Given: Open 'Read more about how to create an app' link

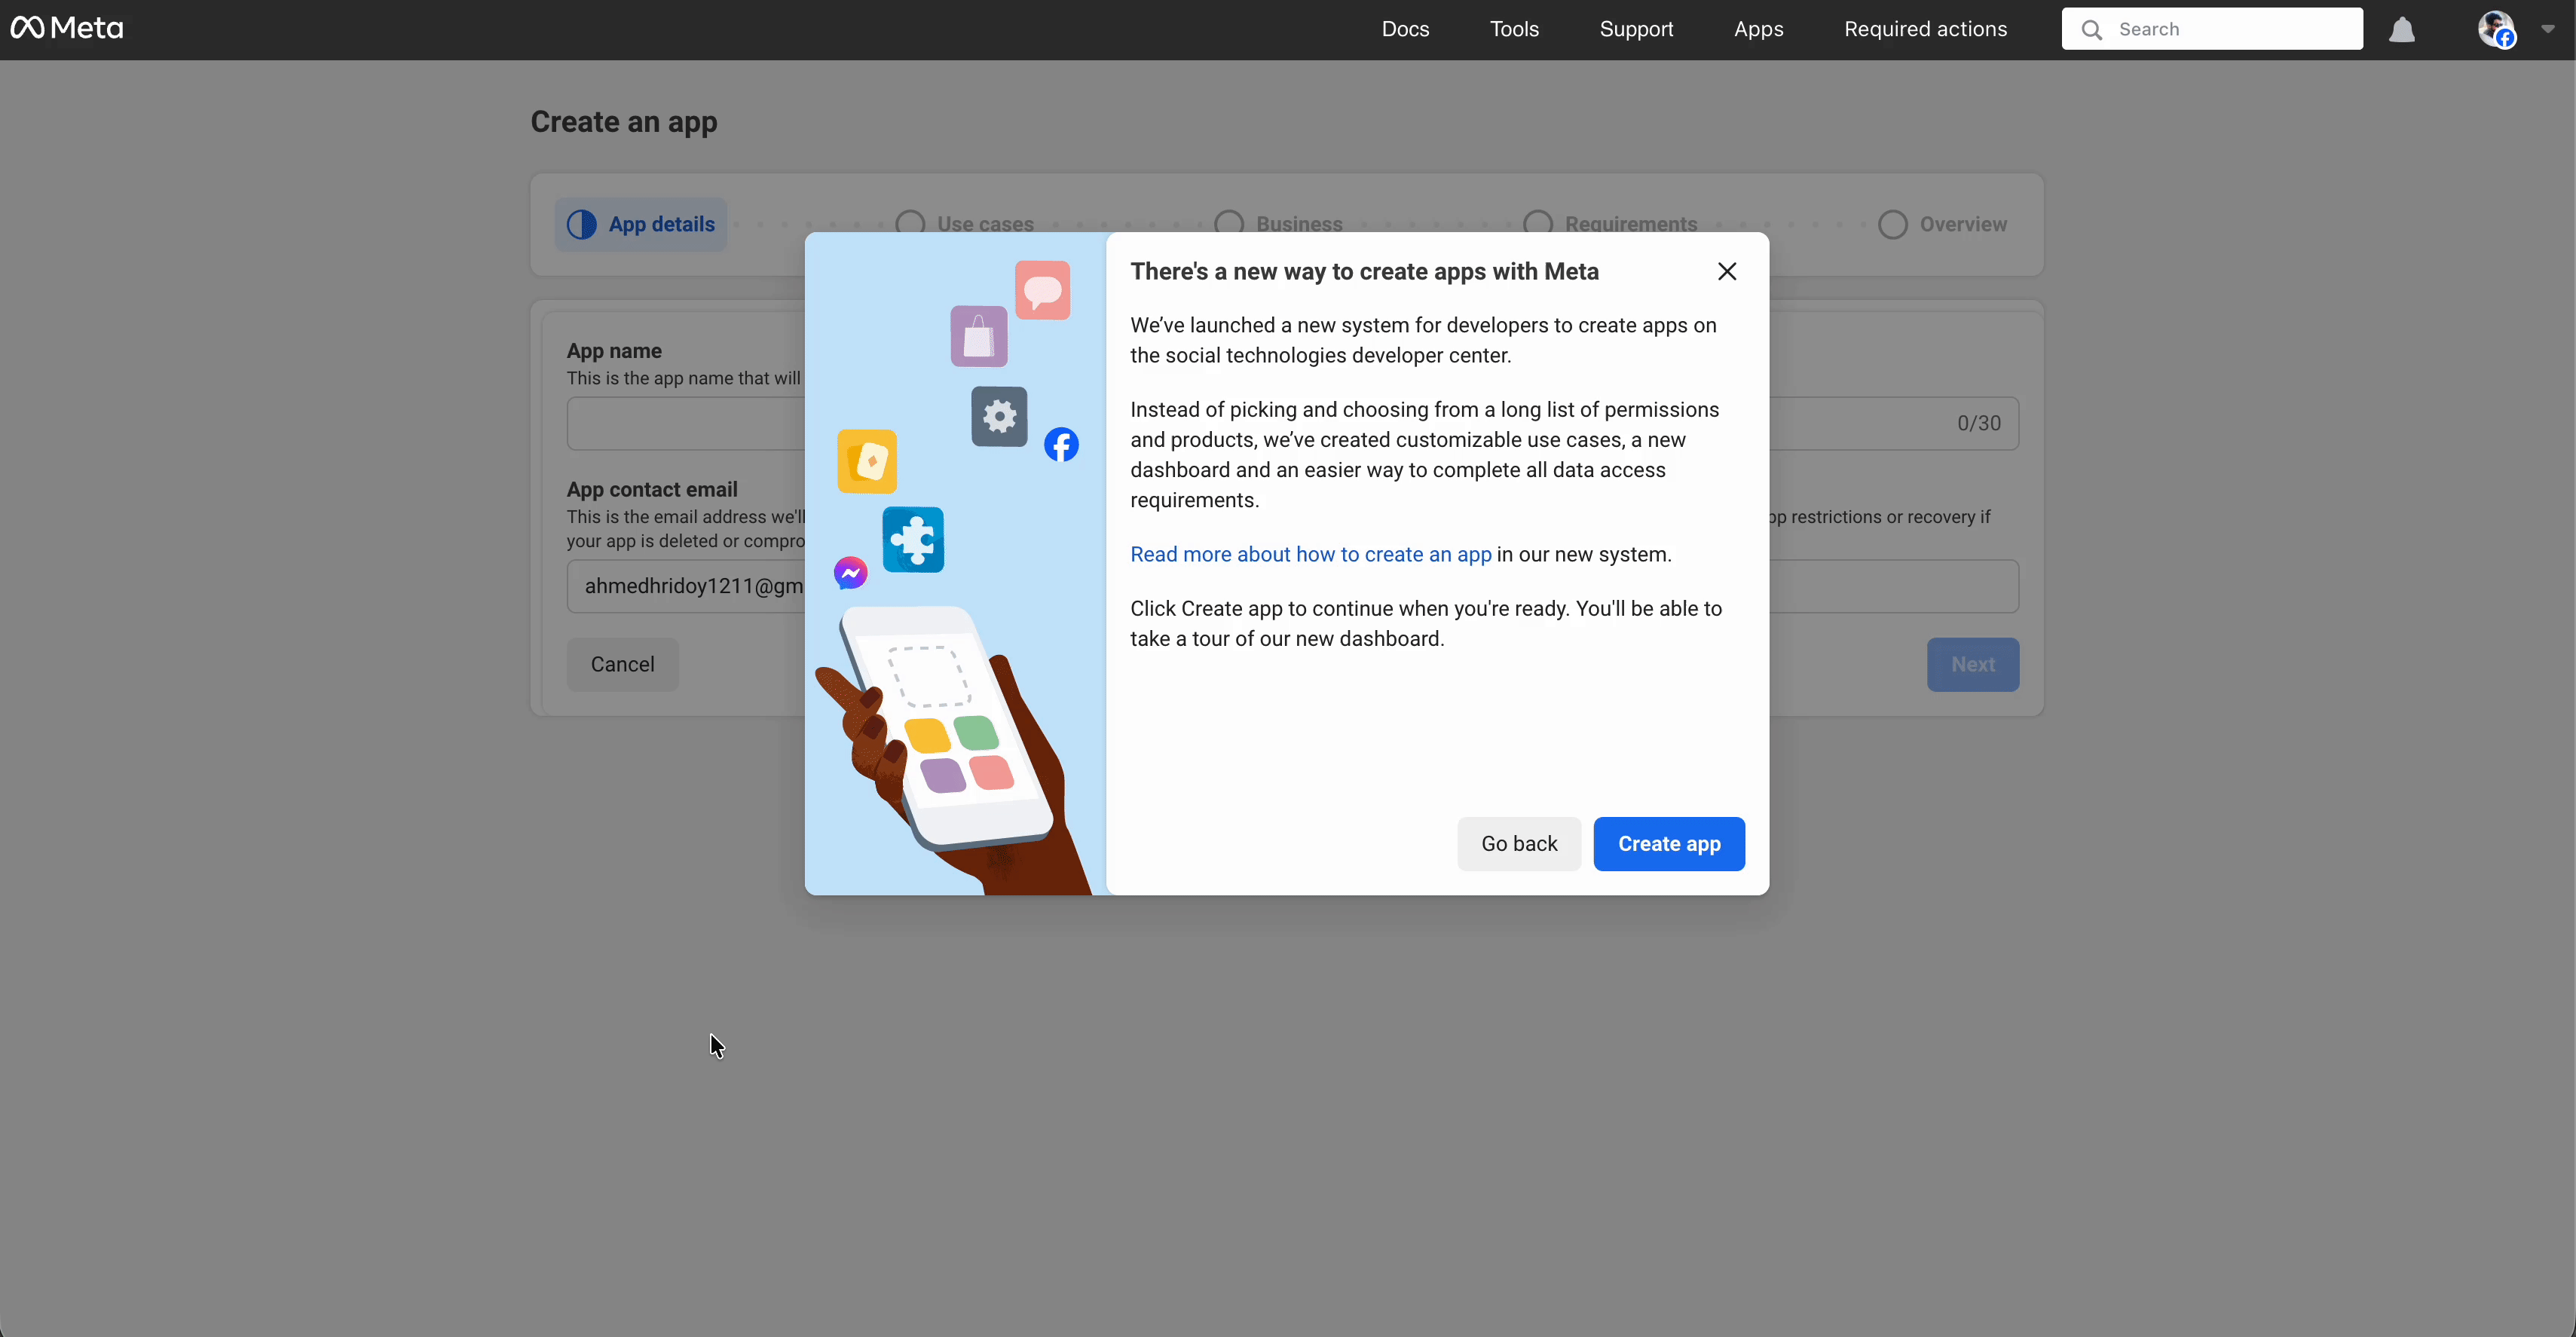Looking at the screenshot, I should pyautogui.click(x=1310, y=555).
